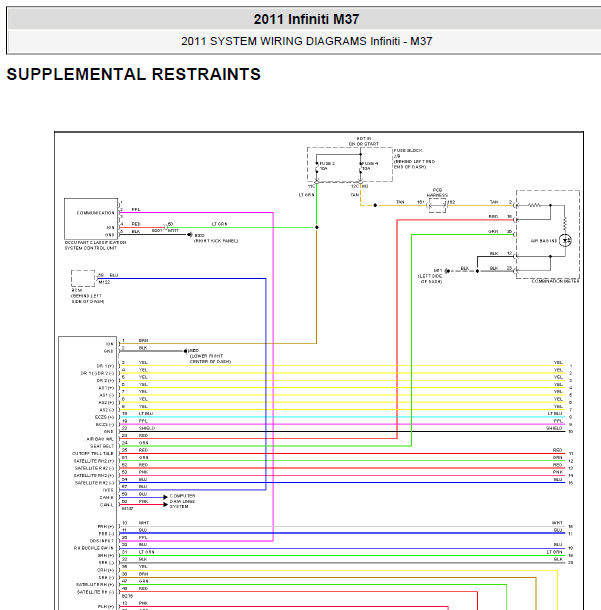Click the "2011 SYSTEM WIRING DIAGRAMS Infiniti - M37" subtitle

(307, 41)
